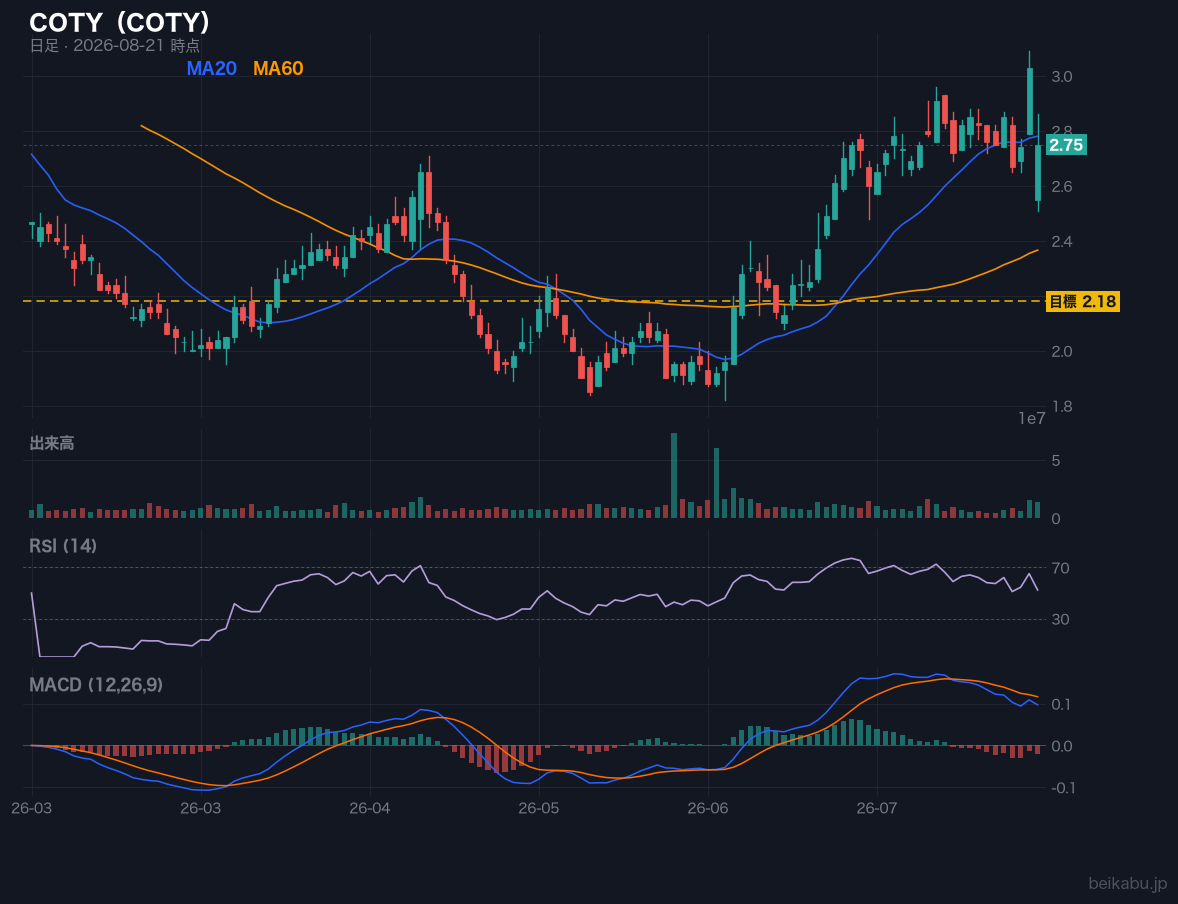1178x904 pixels.
Task: Click the MACD axis value 0.1
Action: (x=1062, y=704)
